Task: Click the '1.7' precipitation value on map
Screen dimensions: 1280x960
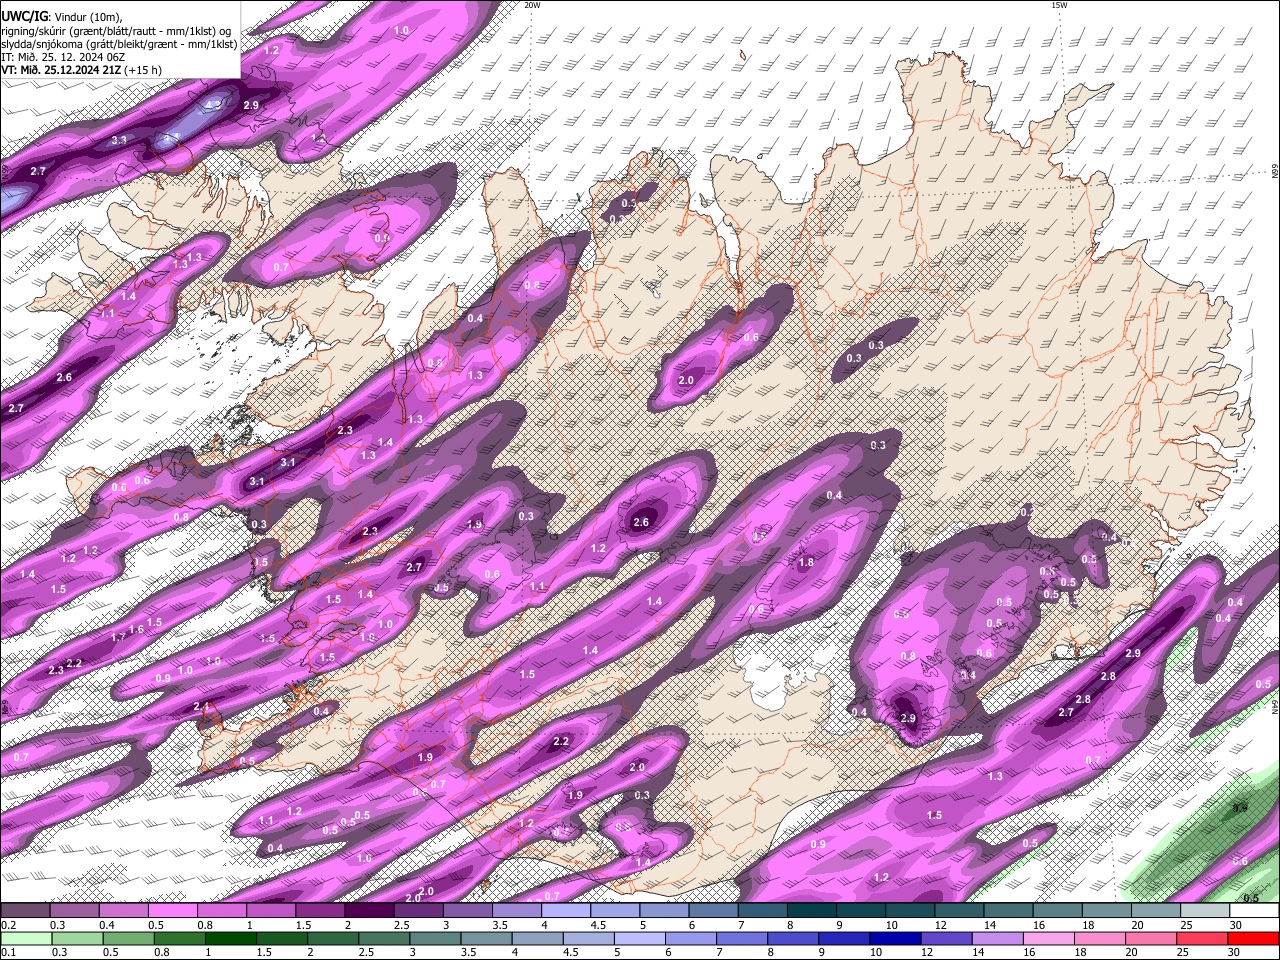Action: coord(118,637)
